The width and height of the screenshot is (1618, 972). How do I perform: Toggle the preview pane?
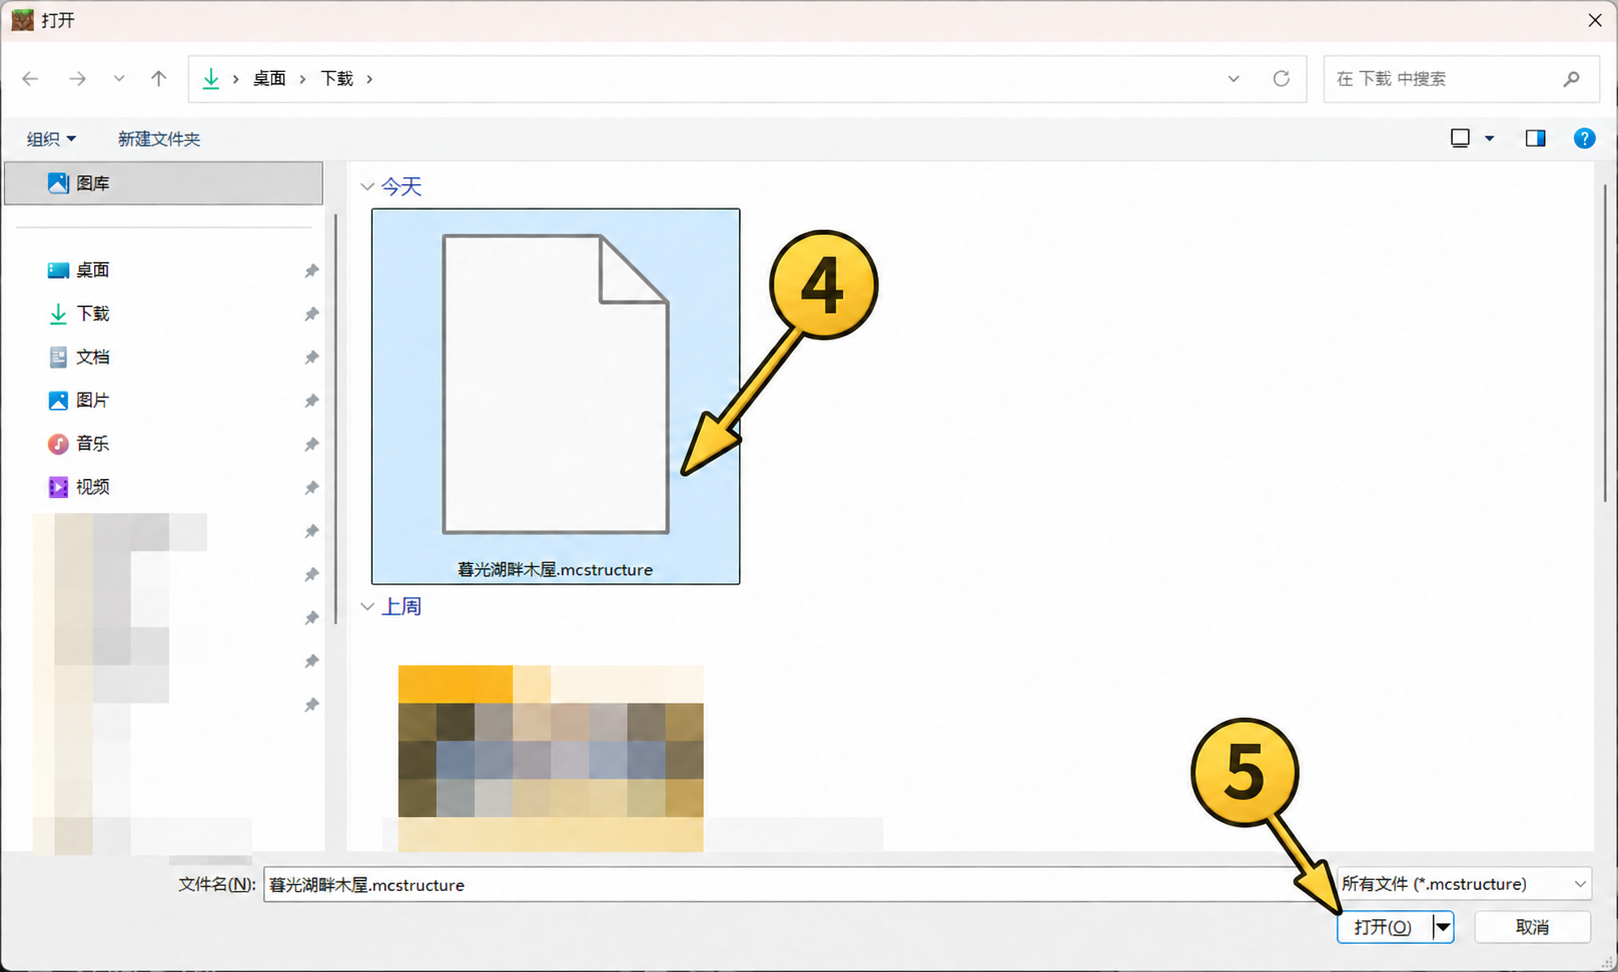(x=1535, y=138)
